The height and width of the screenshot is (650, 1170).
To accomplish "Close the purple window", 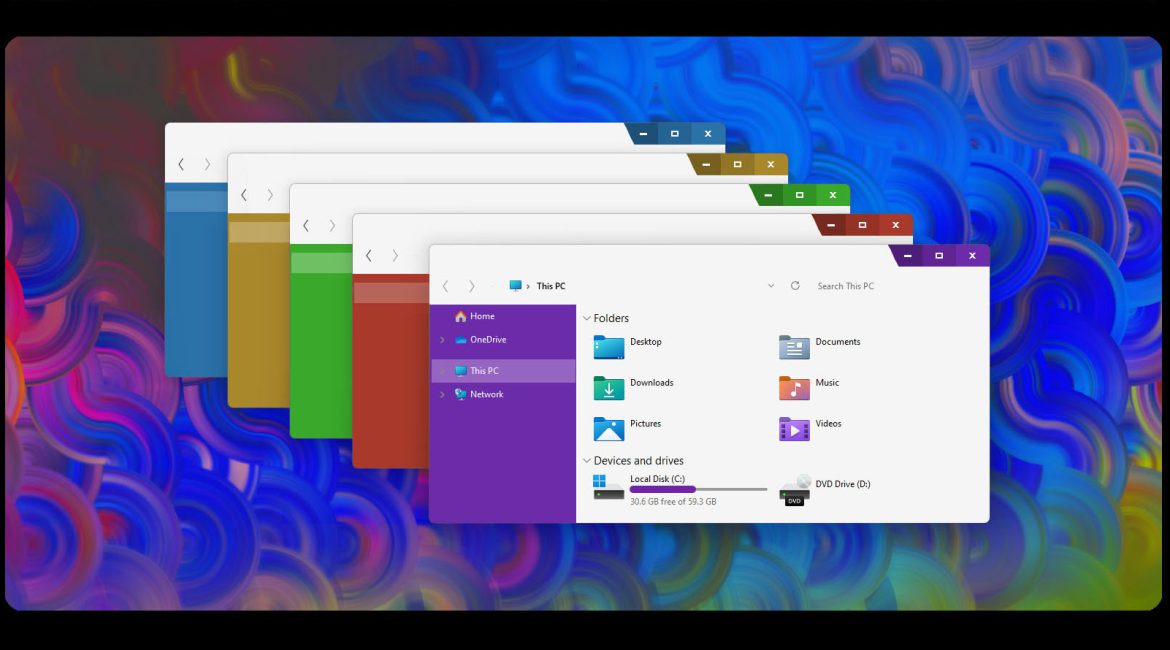I will [x=972, y=255].
